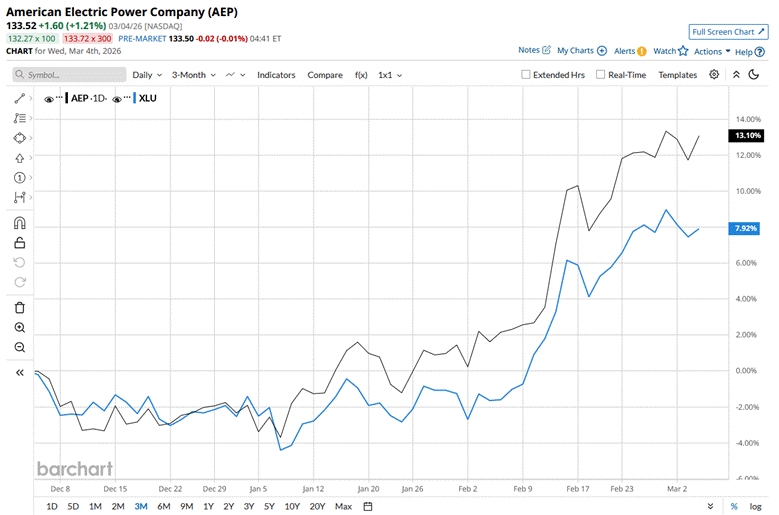Delete drawings with the trash icon
The height and width of the screenshot is (515, 779).
point(20,307)
